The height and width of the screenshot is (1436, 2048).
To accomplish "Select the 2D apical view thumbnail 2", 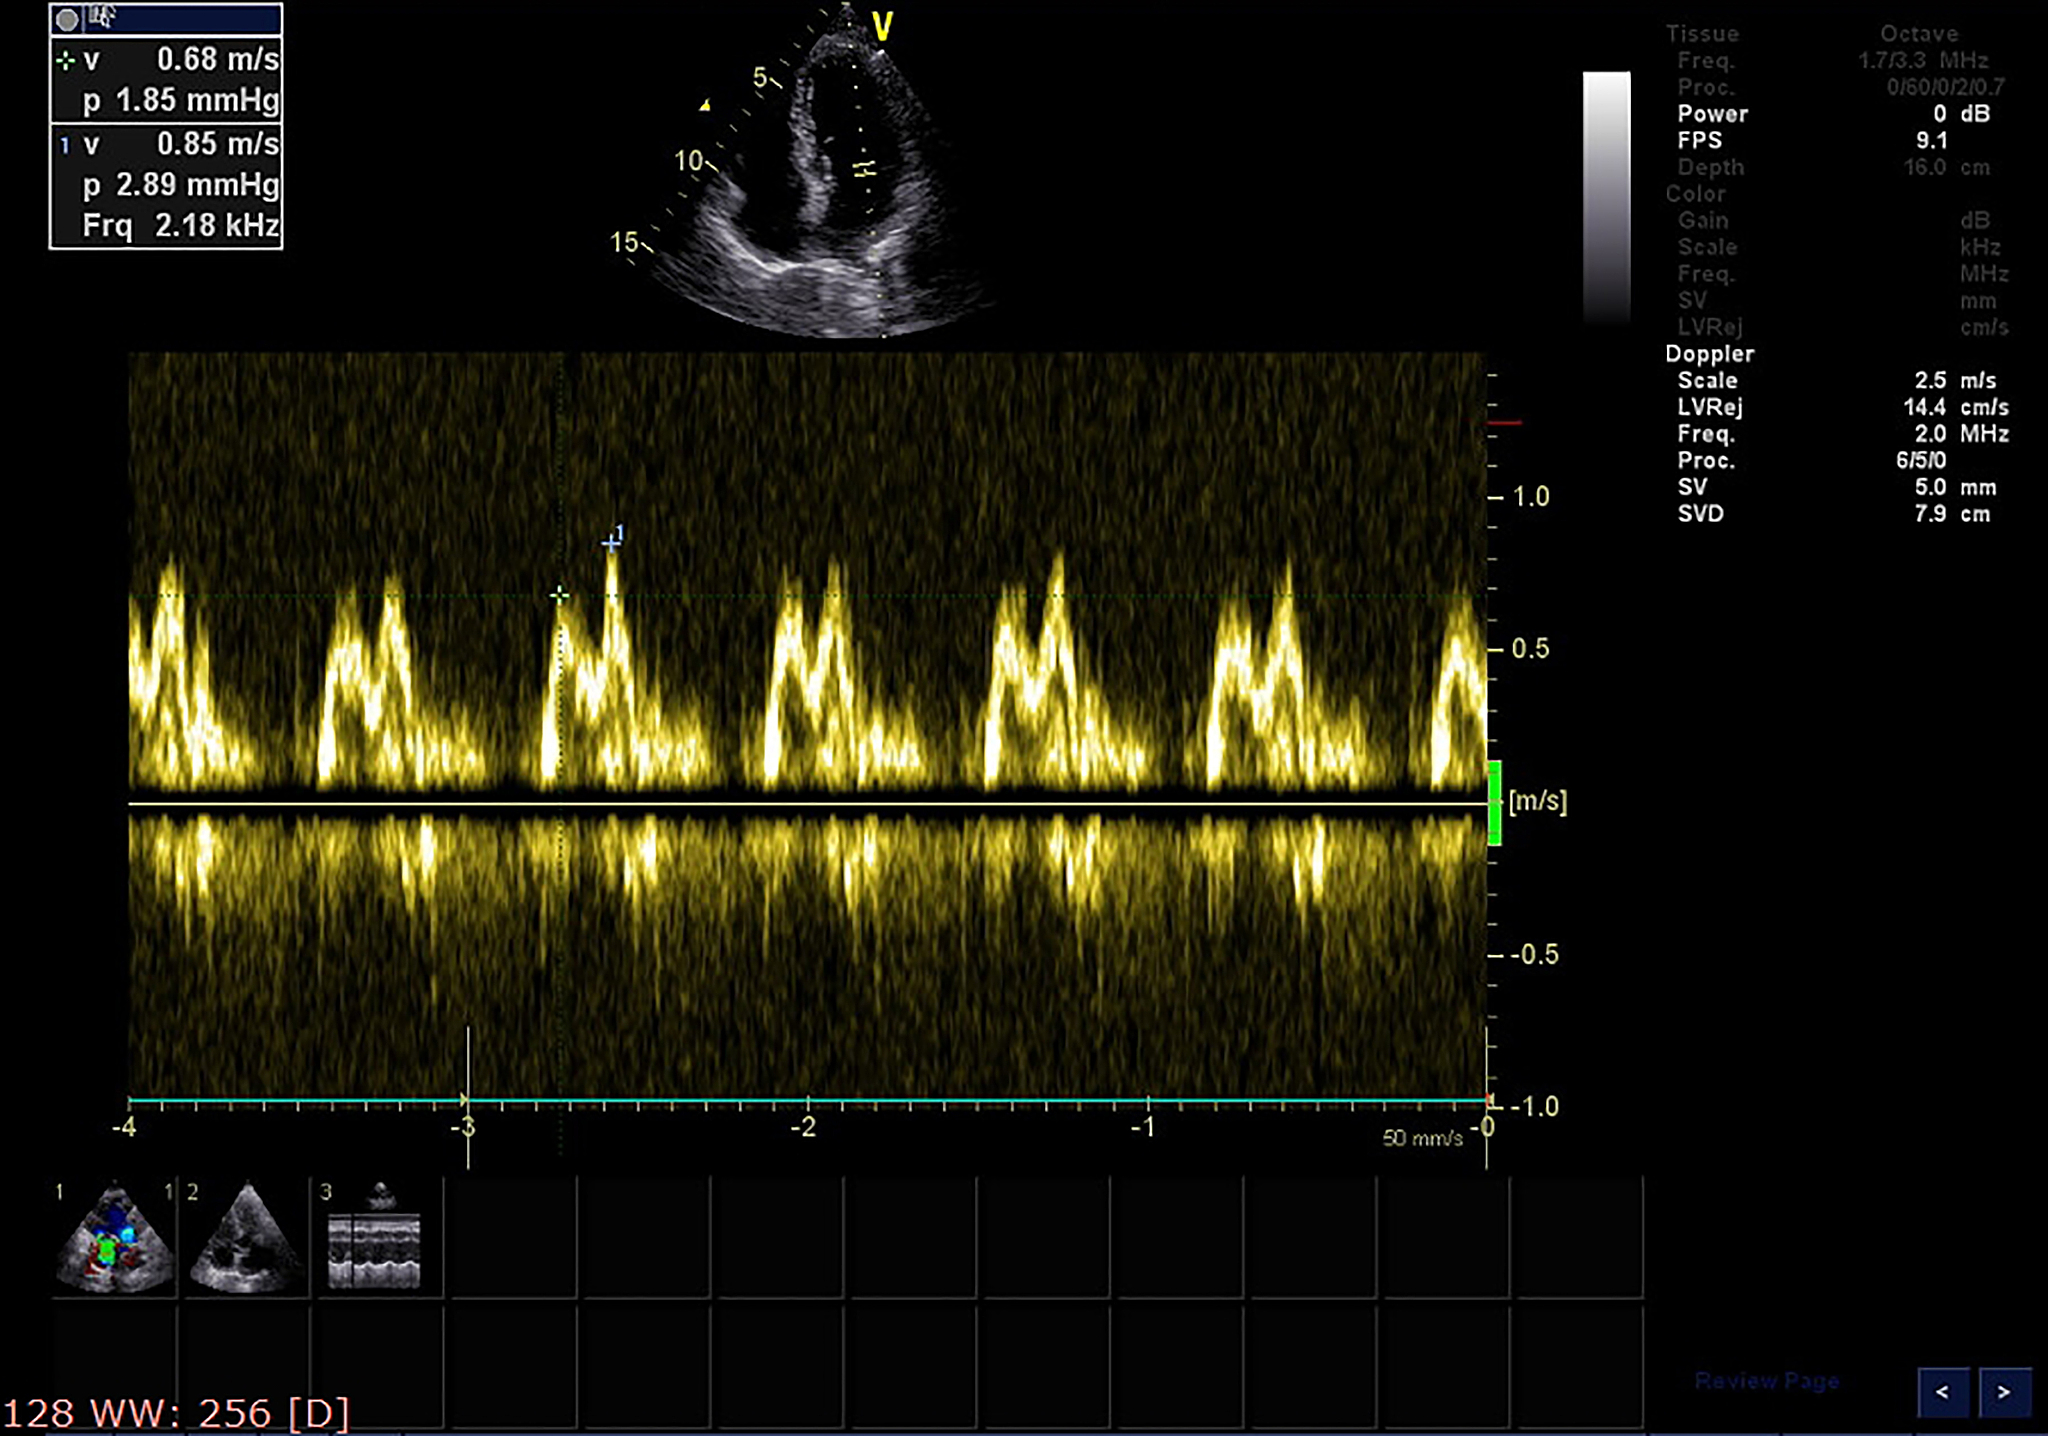I will point(246,1238).
